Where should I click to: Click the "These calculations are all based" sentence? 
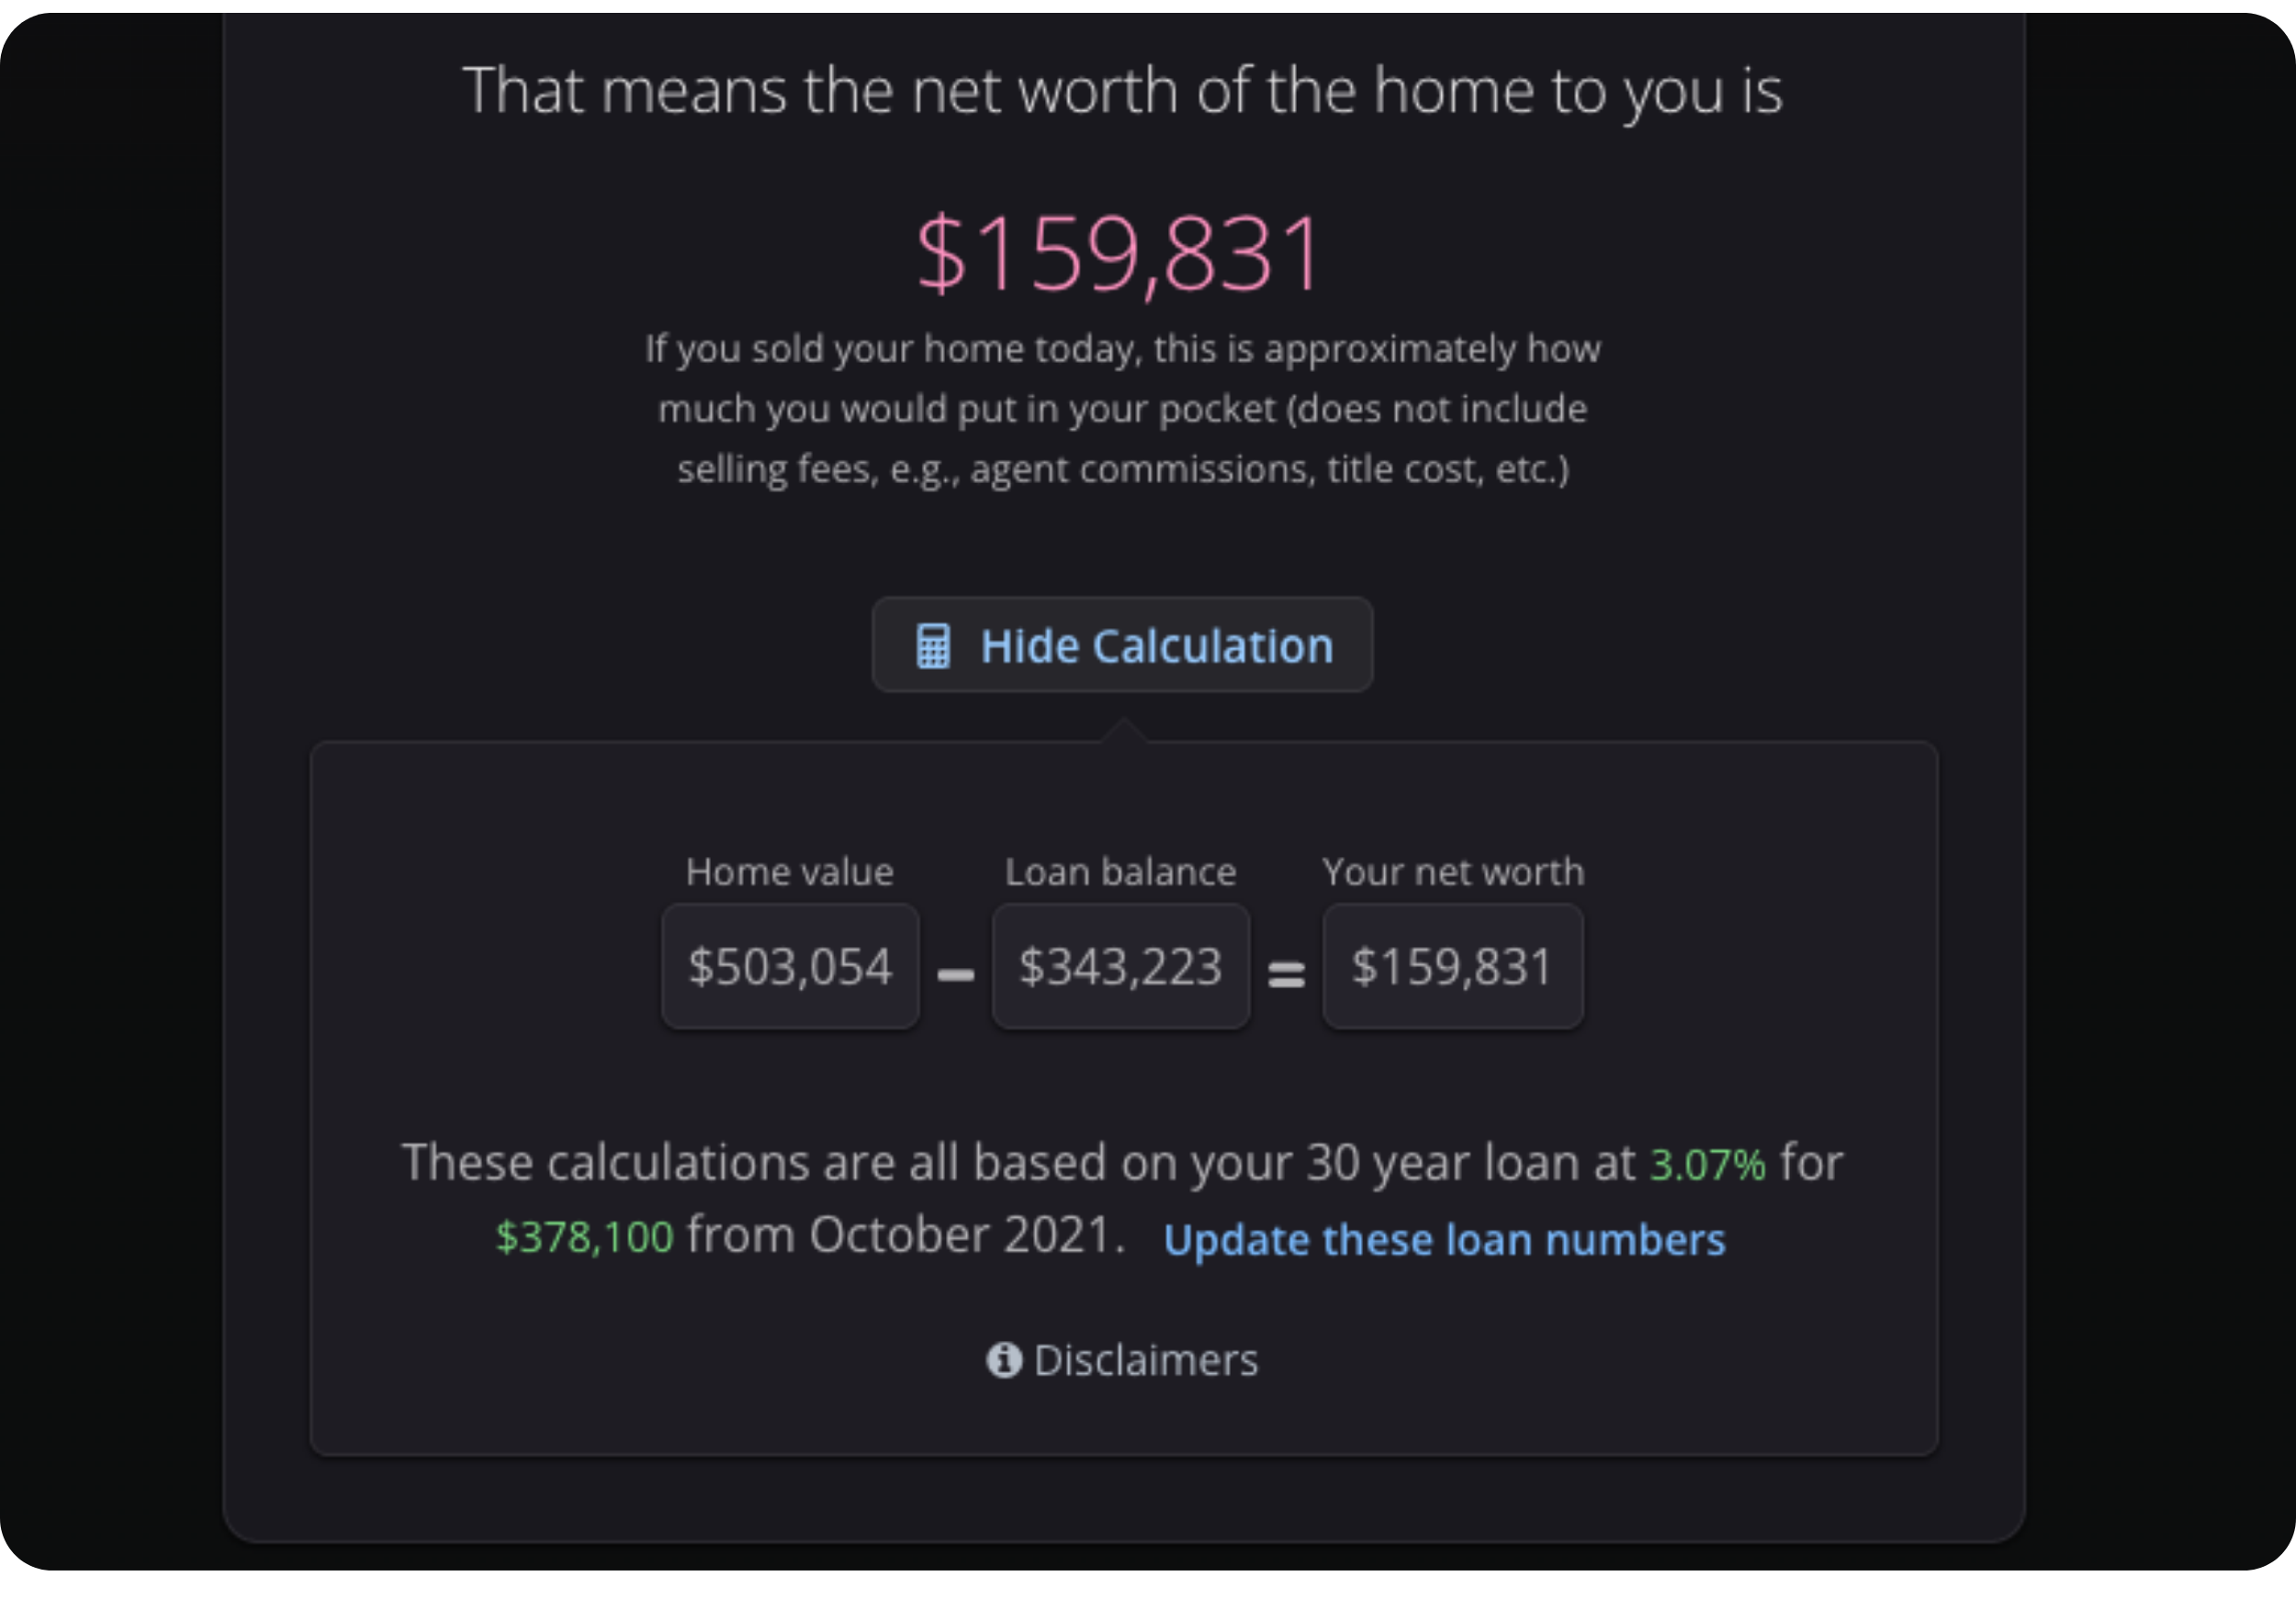point(1018,1163)
